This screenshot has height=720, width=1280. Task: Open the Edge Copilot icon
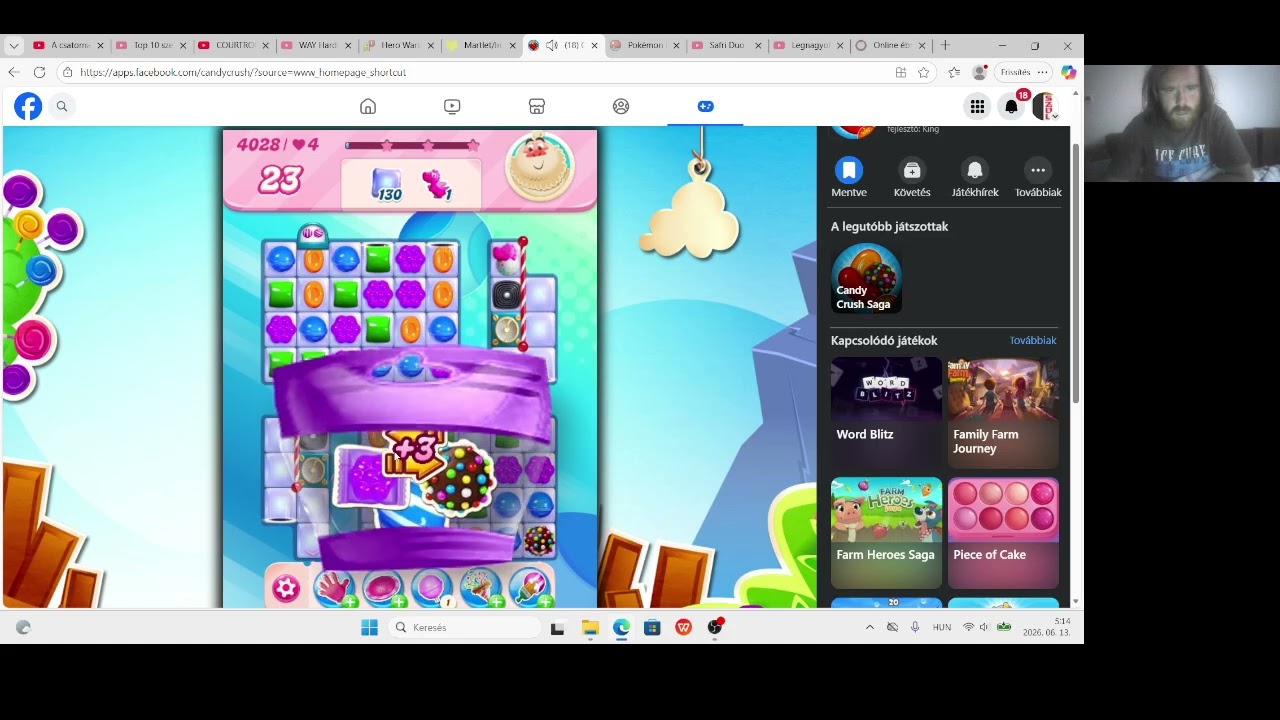point(1068,72)
